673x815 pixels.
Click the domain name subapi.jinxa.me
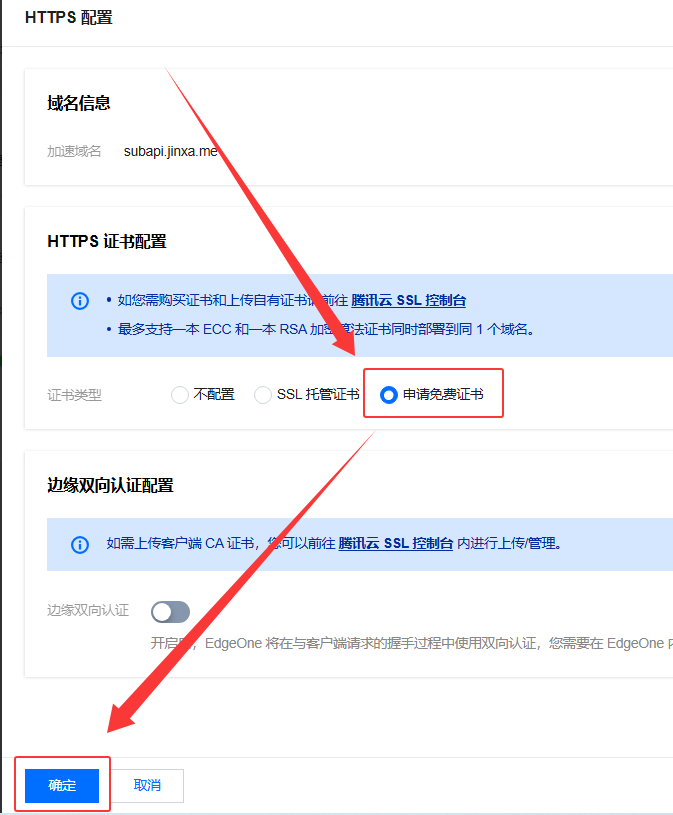(170, 152)
